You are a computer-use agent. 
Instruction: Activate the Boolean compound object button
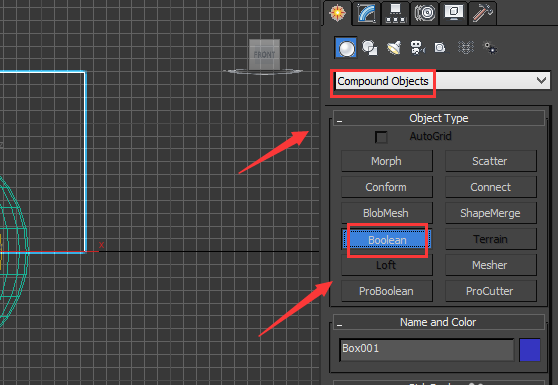tap(387, 239)
